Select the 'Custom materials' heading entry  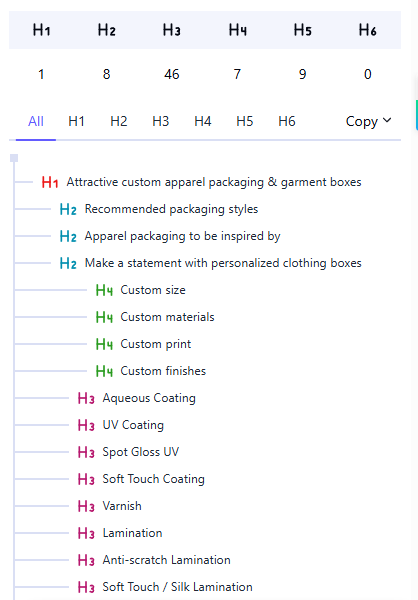tap(167, 317)
